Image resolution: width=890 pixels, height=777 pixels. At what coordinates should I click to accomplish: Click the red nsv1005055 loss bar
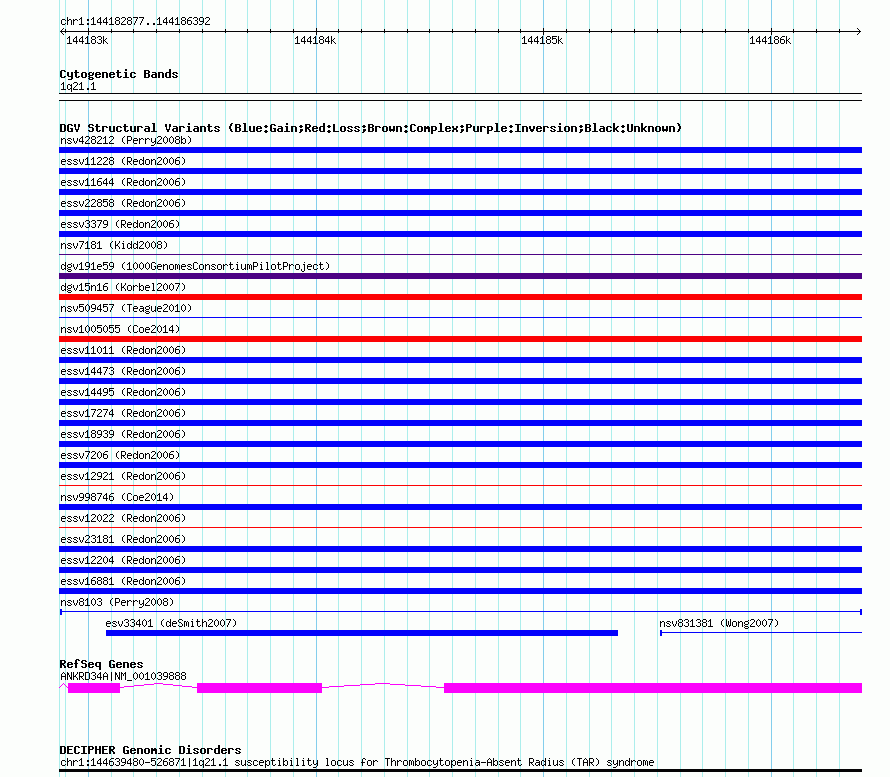[x=460, y=339]
